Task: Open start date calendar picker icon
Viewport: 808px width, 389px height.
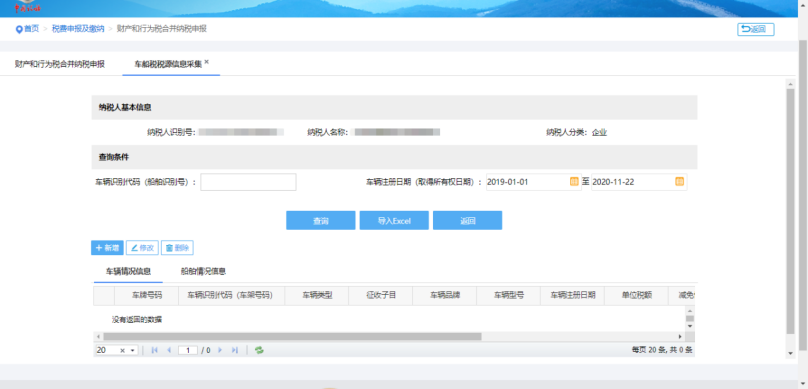Action: click(x=574, y=181)
